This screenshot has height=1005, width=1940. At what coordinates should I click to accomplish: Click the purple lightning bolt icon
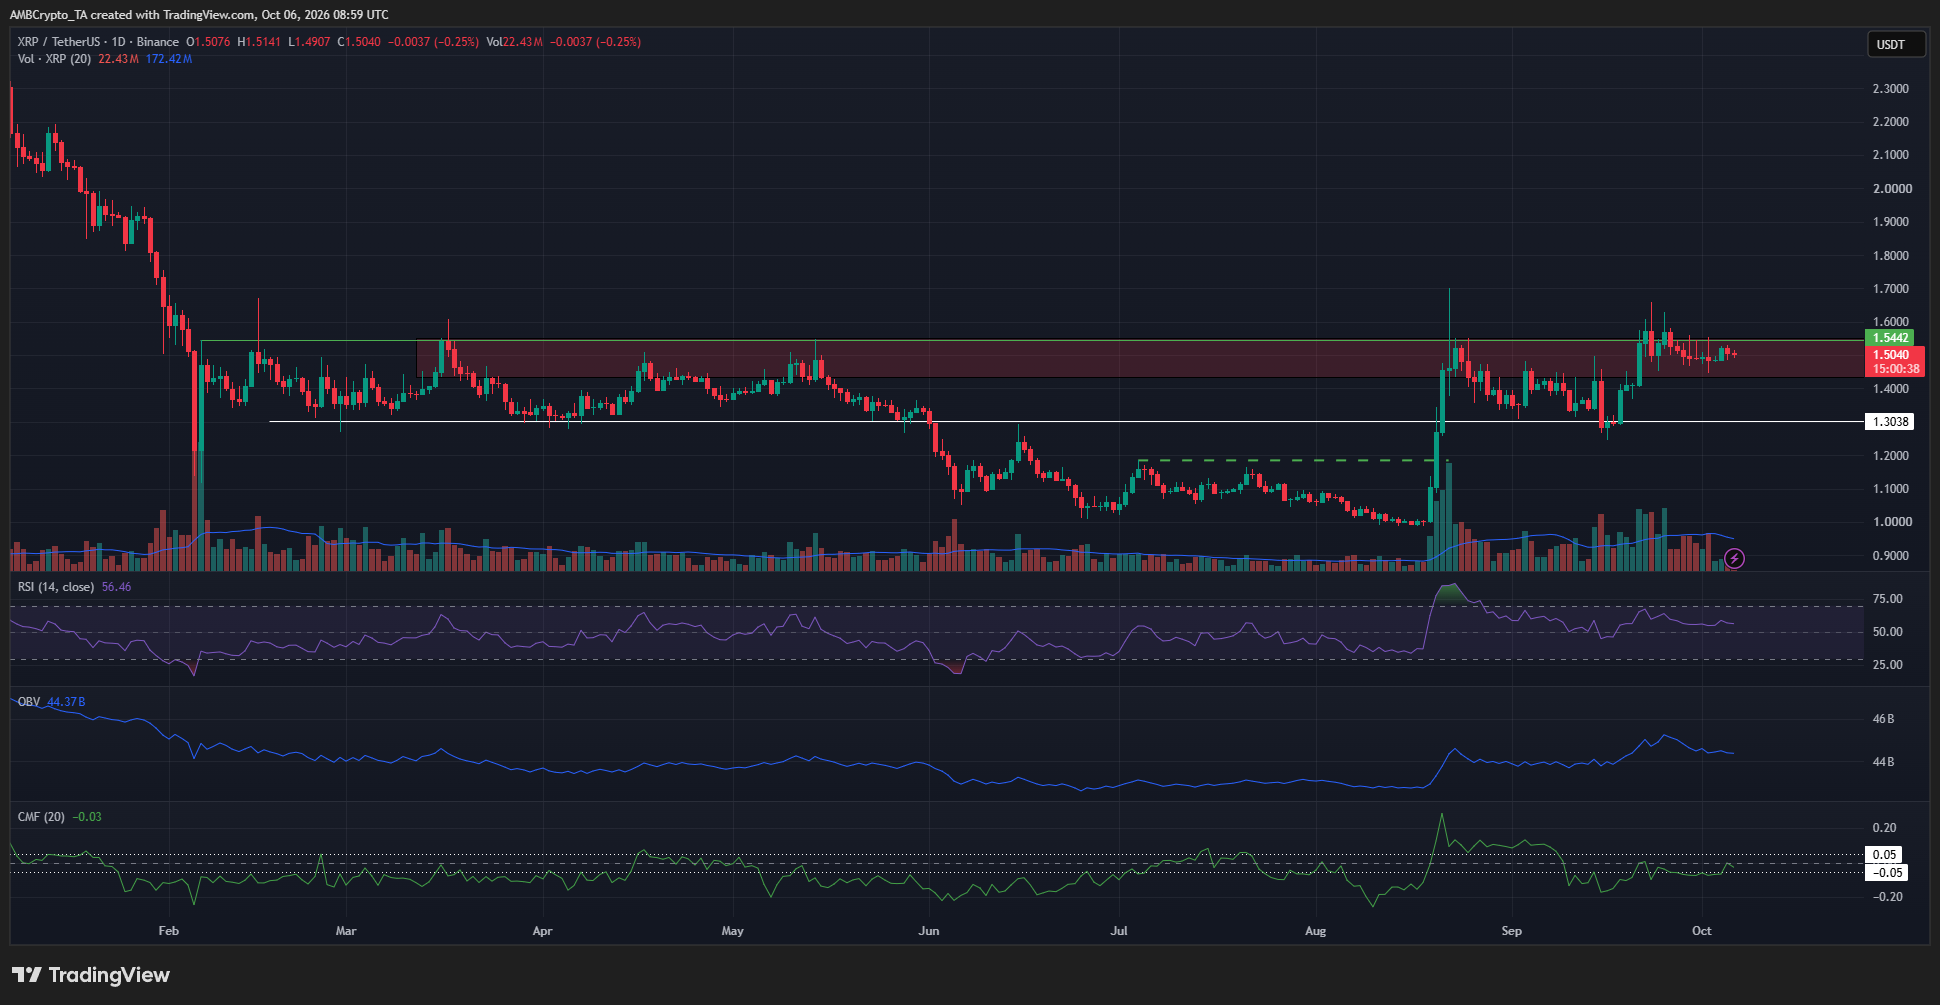pyautogui.click(x=1735, y=559)
